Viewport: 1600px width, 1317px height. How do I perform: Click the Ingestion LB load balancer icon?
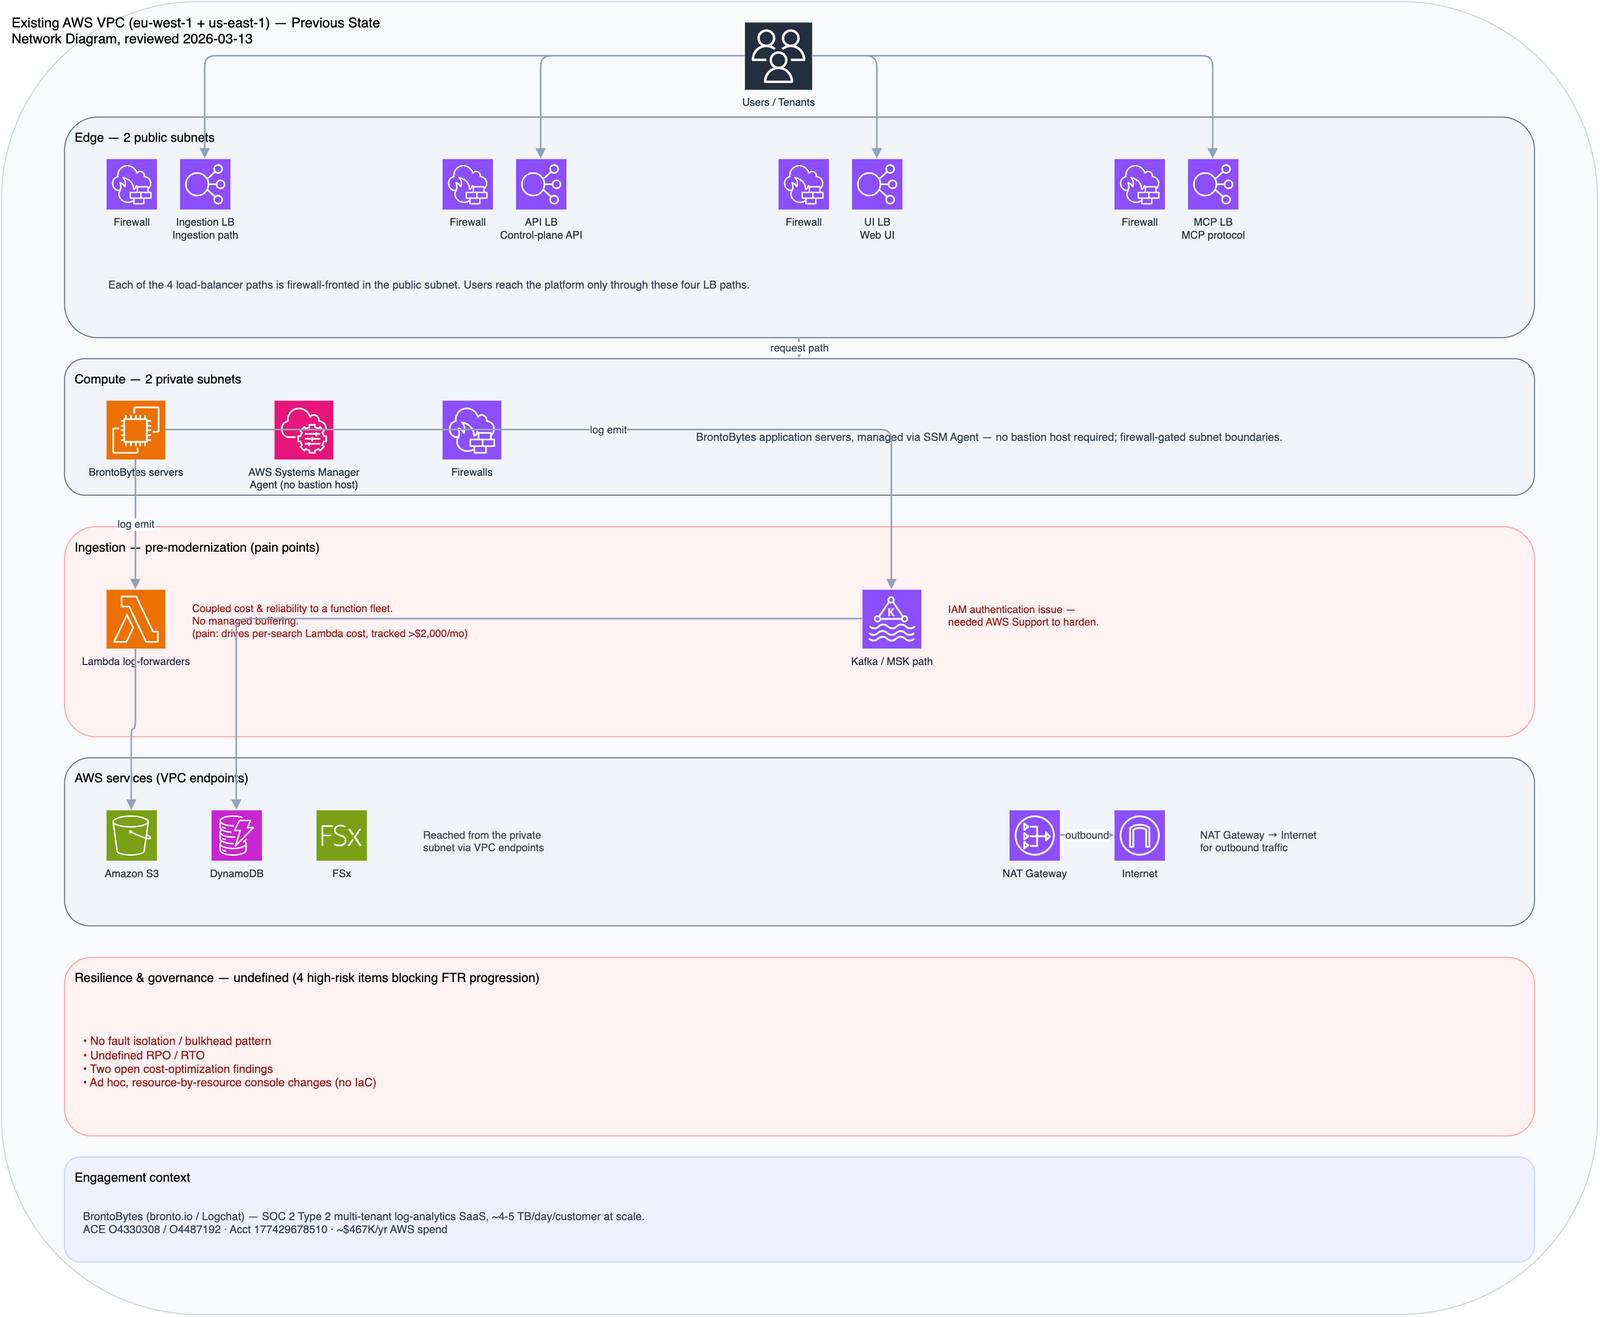(x=205, y=185)
